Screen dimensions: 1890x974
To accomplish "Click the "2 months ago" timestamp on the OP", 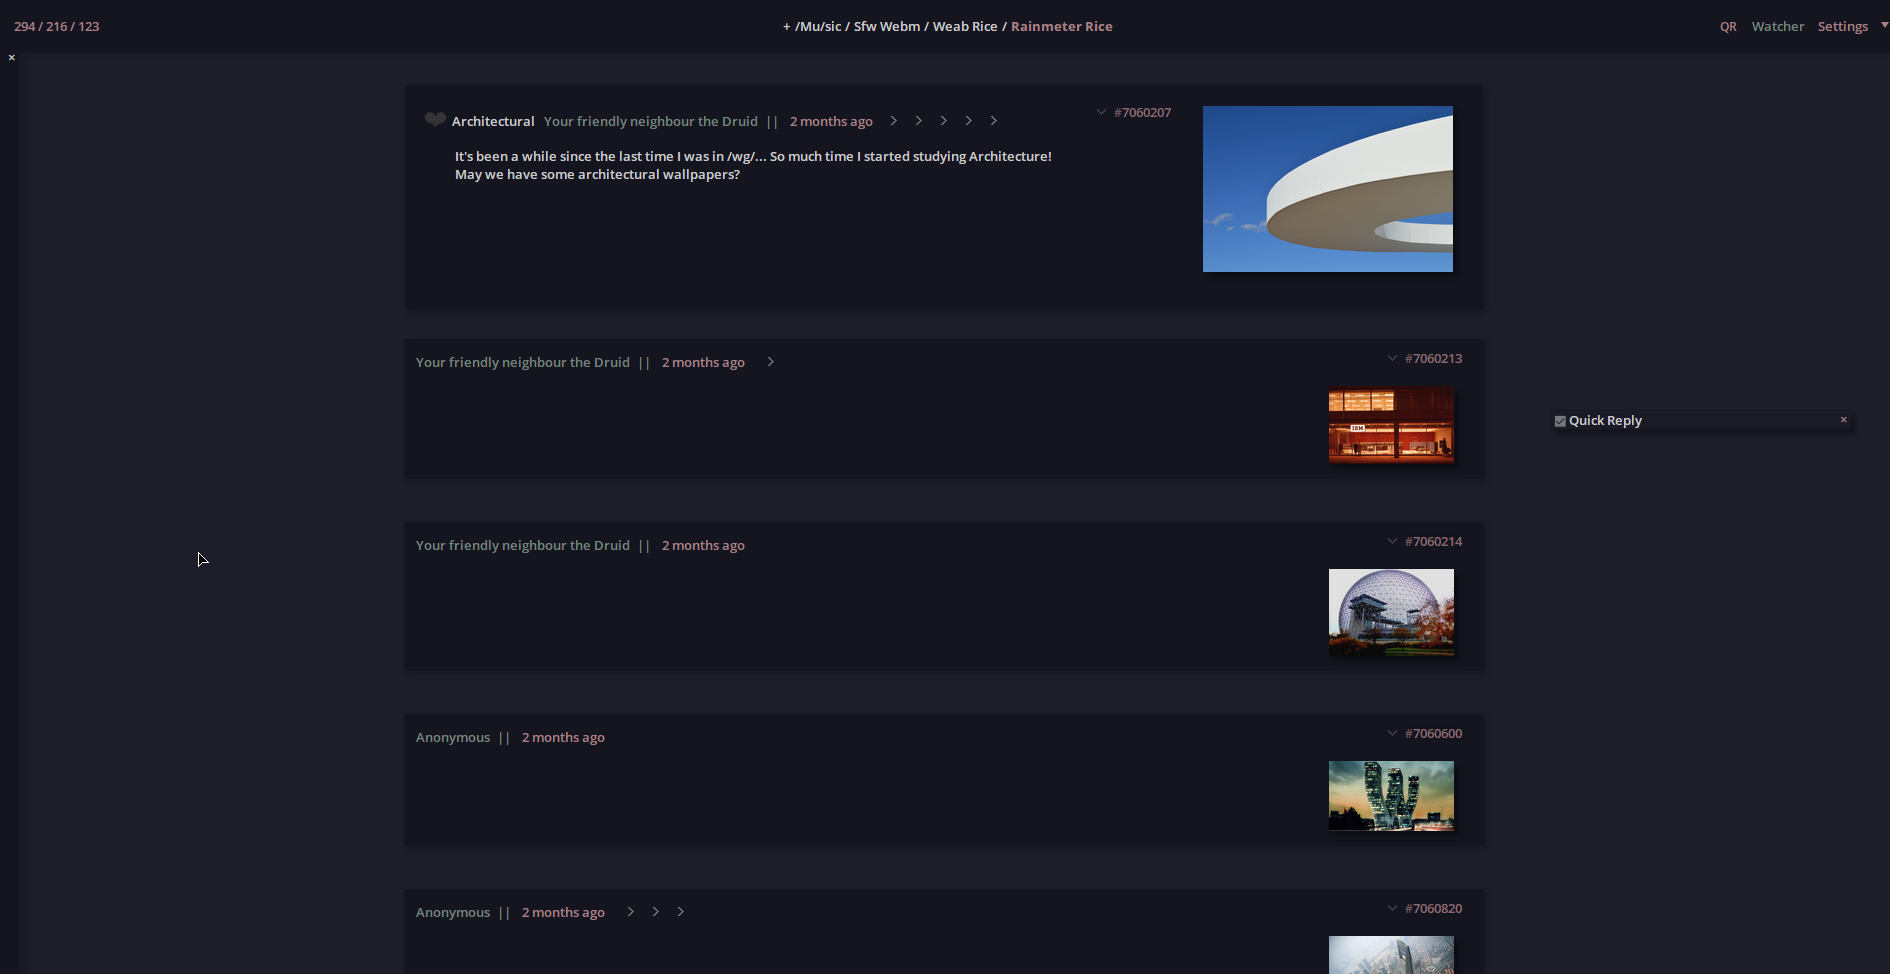I will tap(831, 120).
